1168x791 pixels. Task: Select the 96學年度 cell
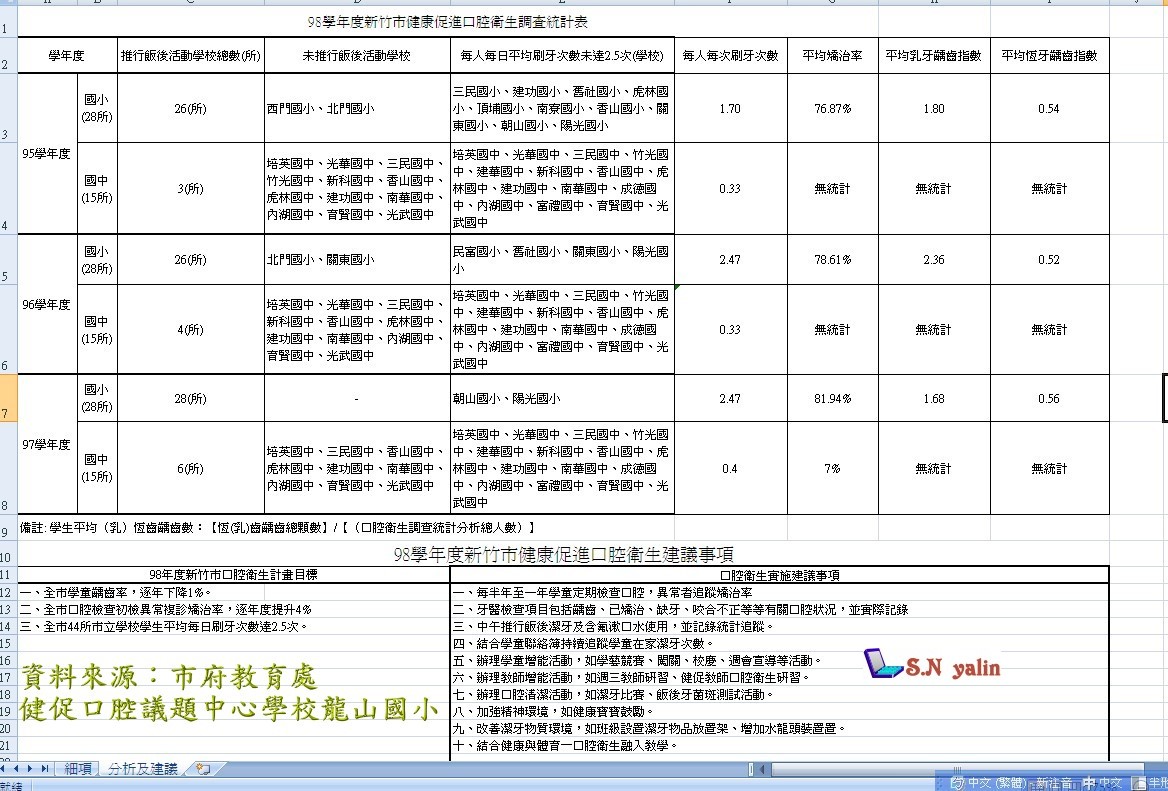47,305
